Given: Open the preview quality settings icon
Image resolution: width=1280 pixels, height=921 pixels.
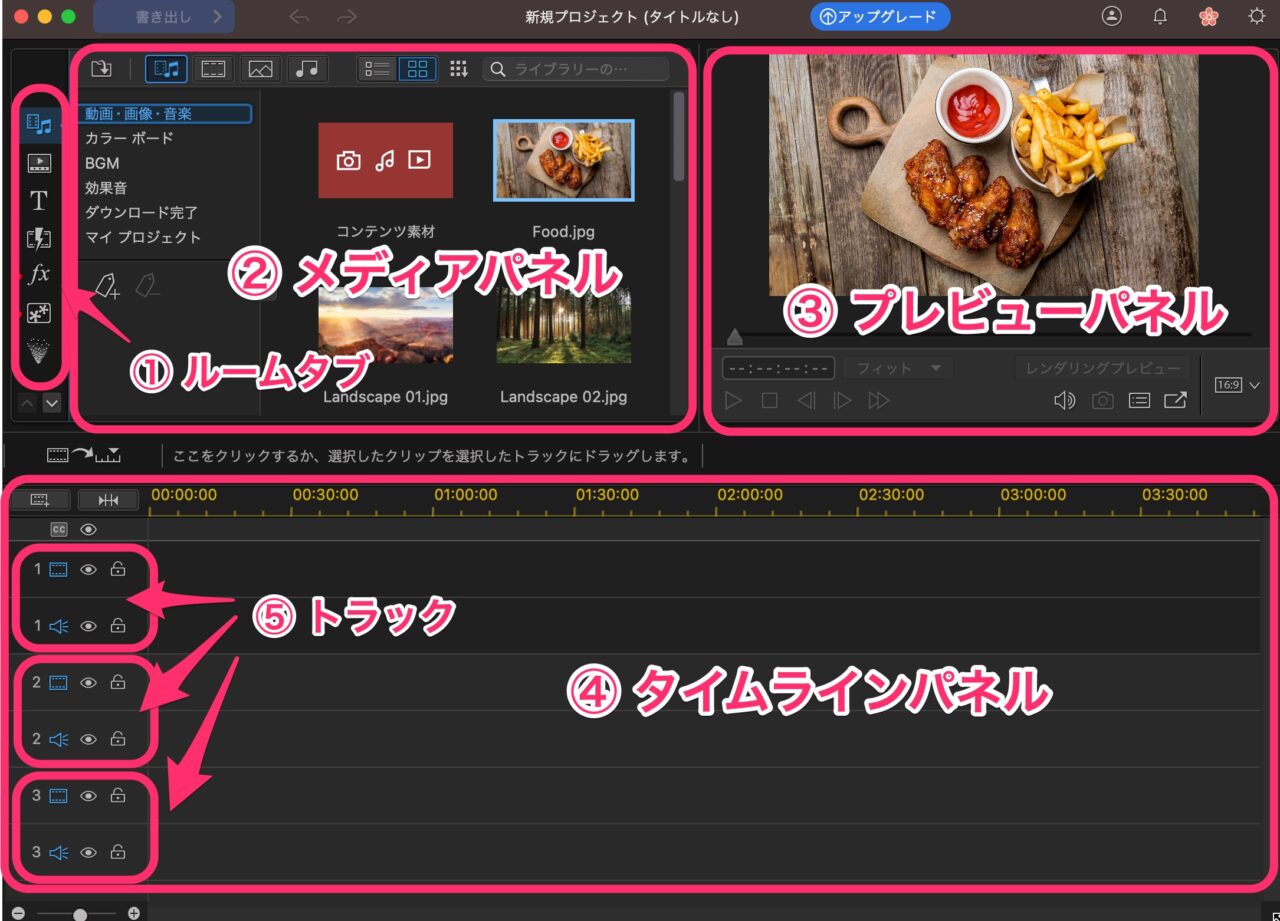Looking at the screenshot, I should 1139,401.
